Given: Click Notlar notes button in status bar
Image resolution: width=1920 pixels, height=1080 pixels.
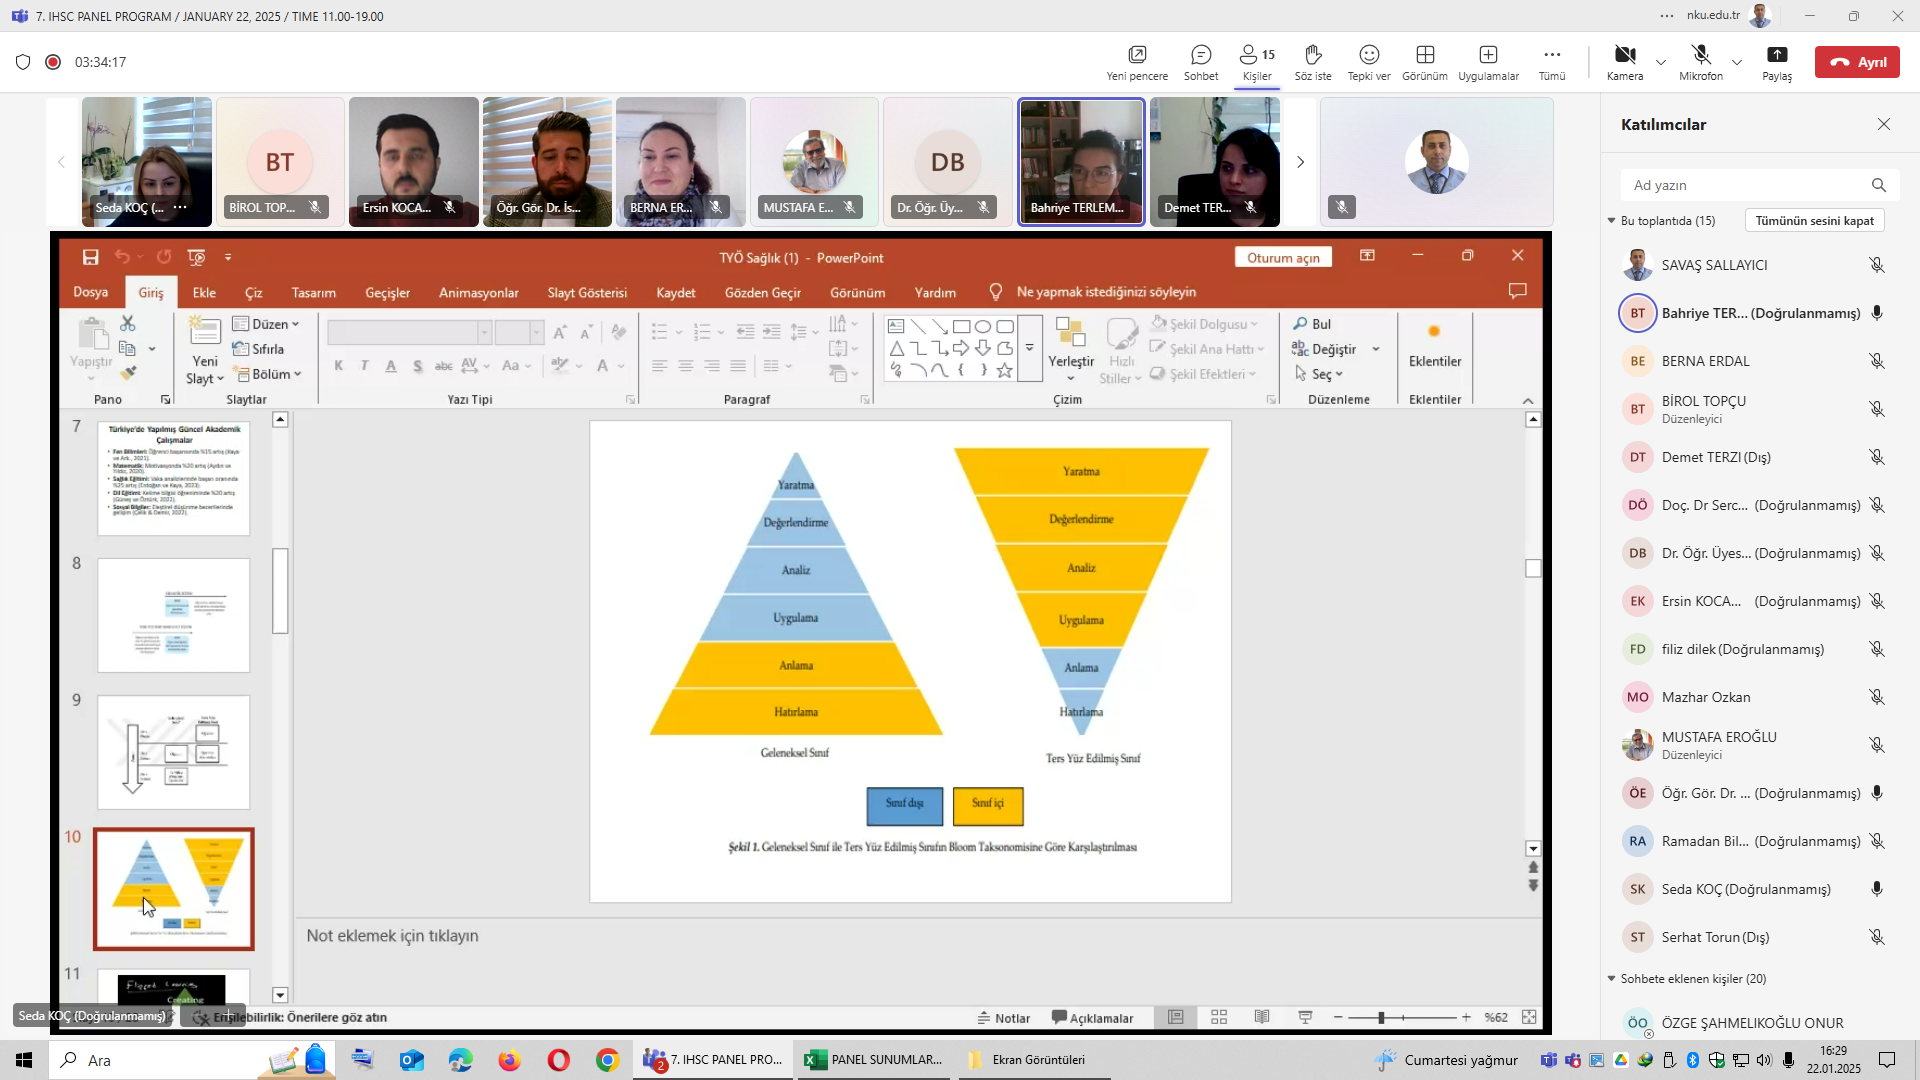Looking at the screenshot, I should pos(1004,1018).
